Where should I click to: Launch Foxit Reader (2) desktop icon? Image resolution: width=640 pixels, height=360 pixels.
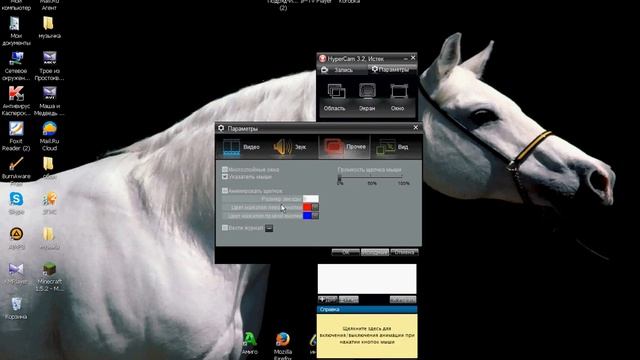(16, 136)
